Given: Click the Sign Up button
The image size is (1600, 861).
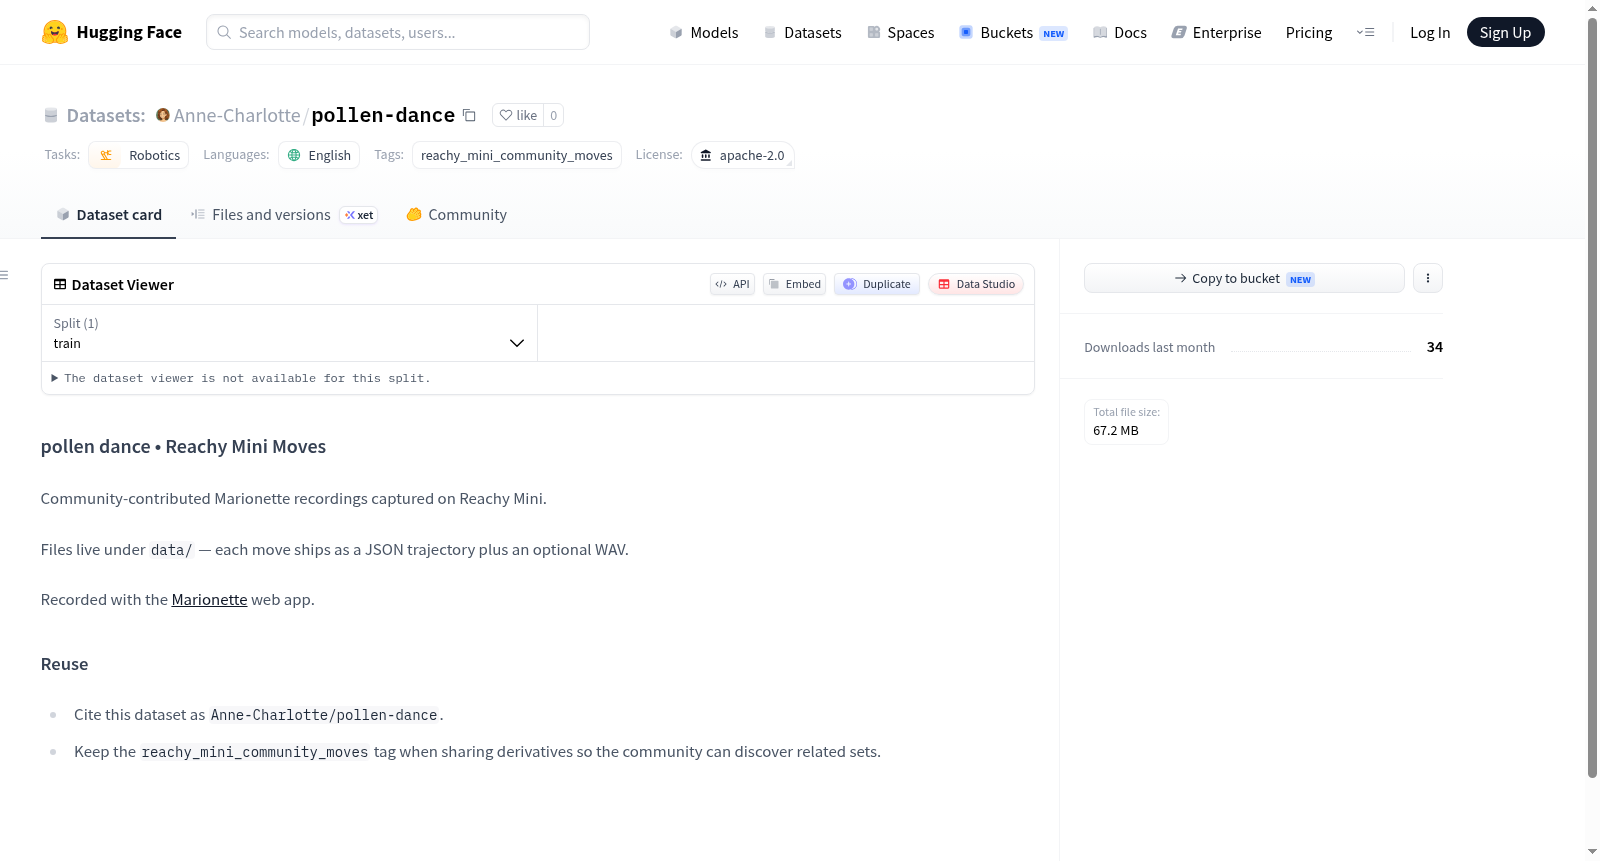Looking at the screenshot, I should 1505,32.
